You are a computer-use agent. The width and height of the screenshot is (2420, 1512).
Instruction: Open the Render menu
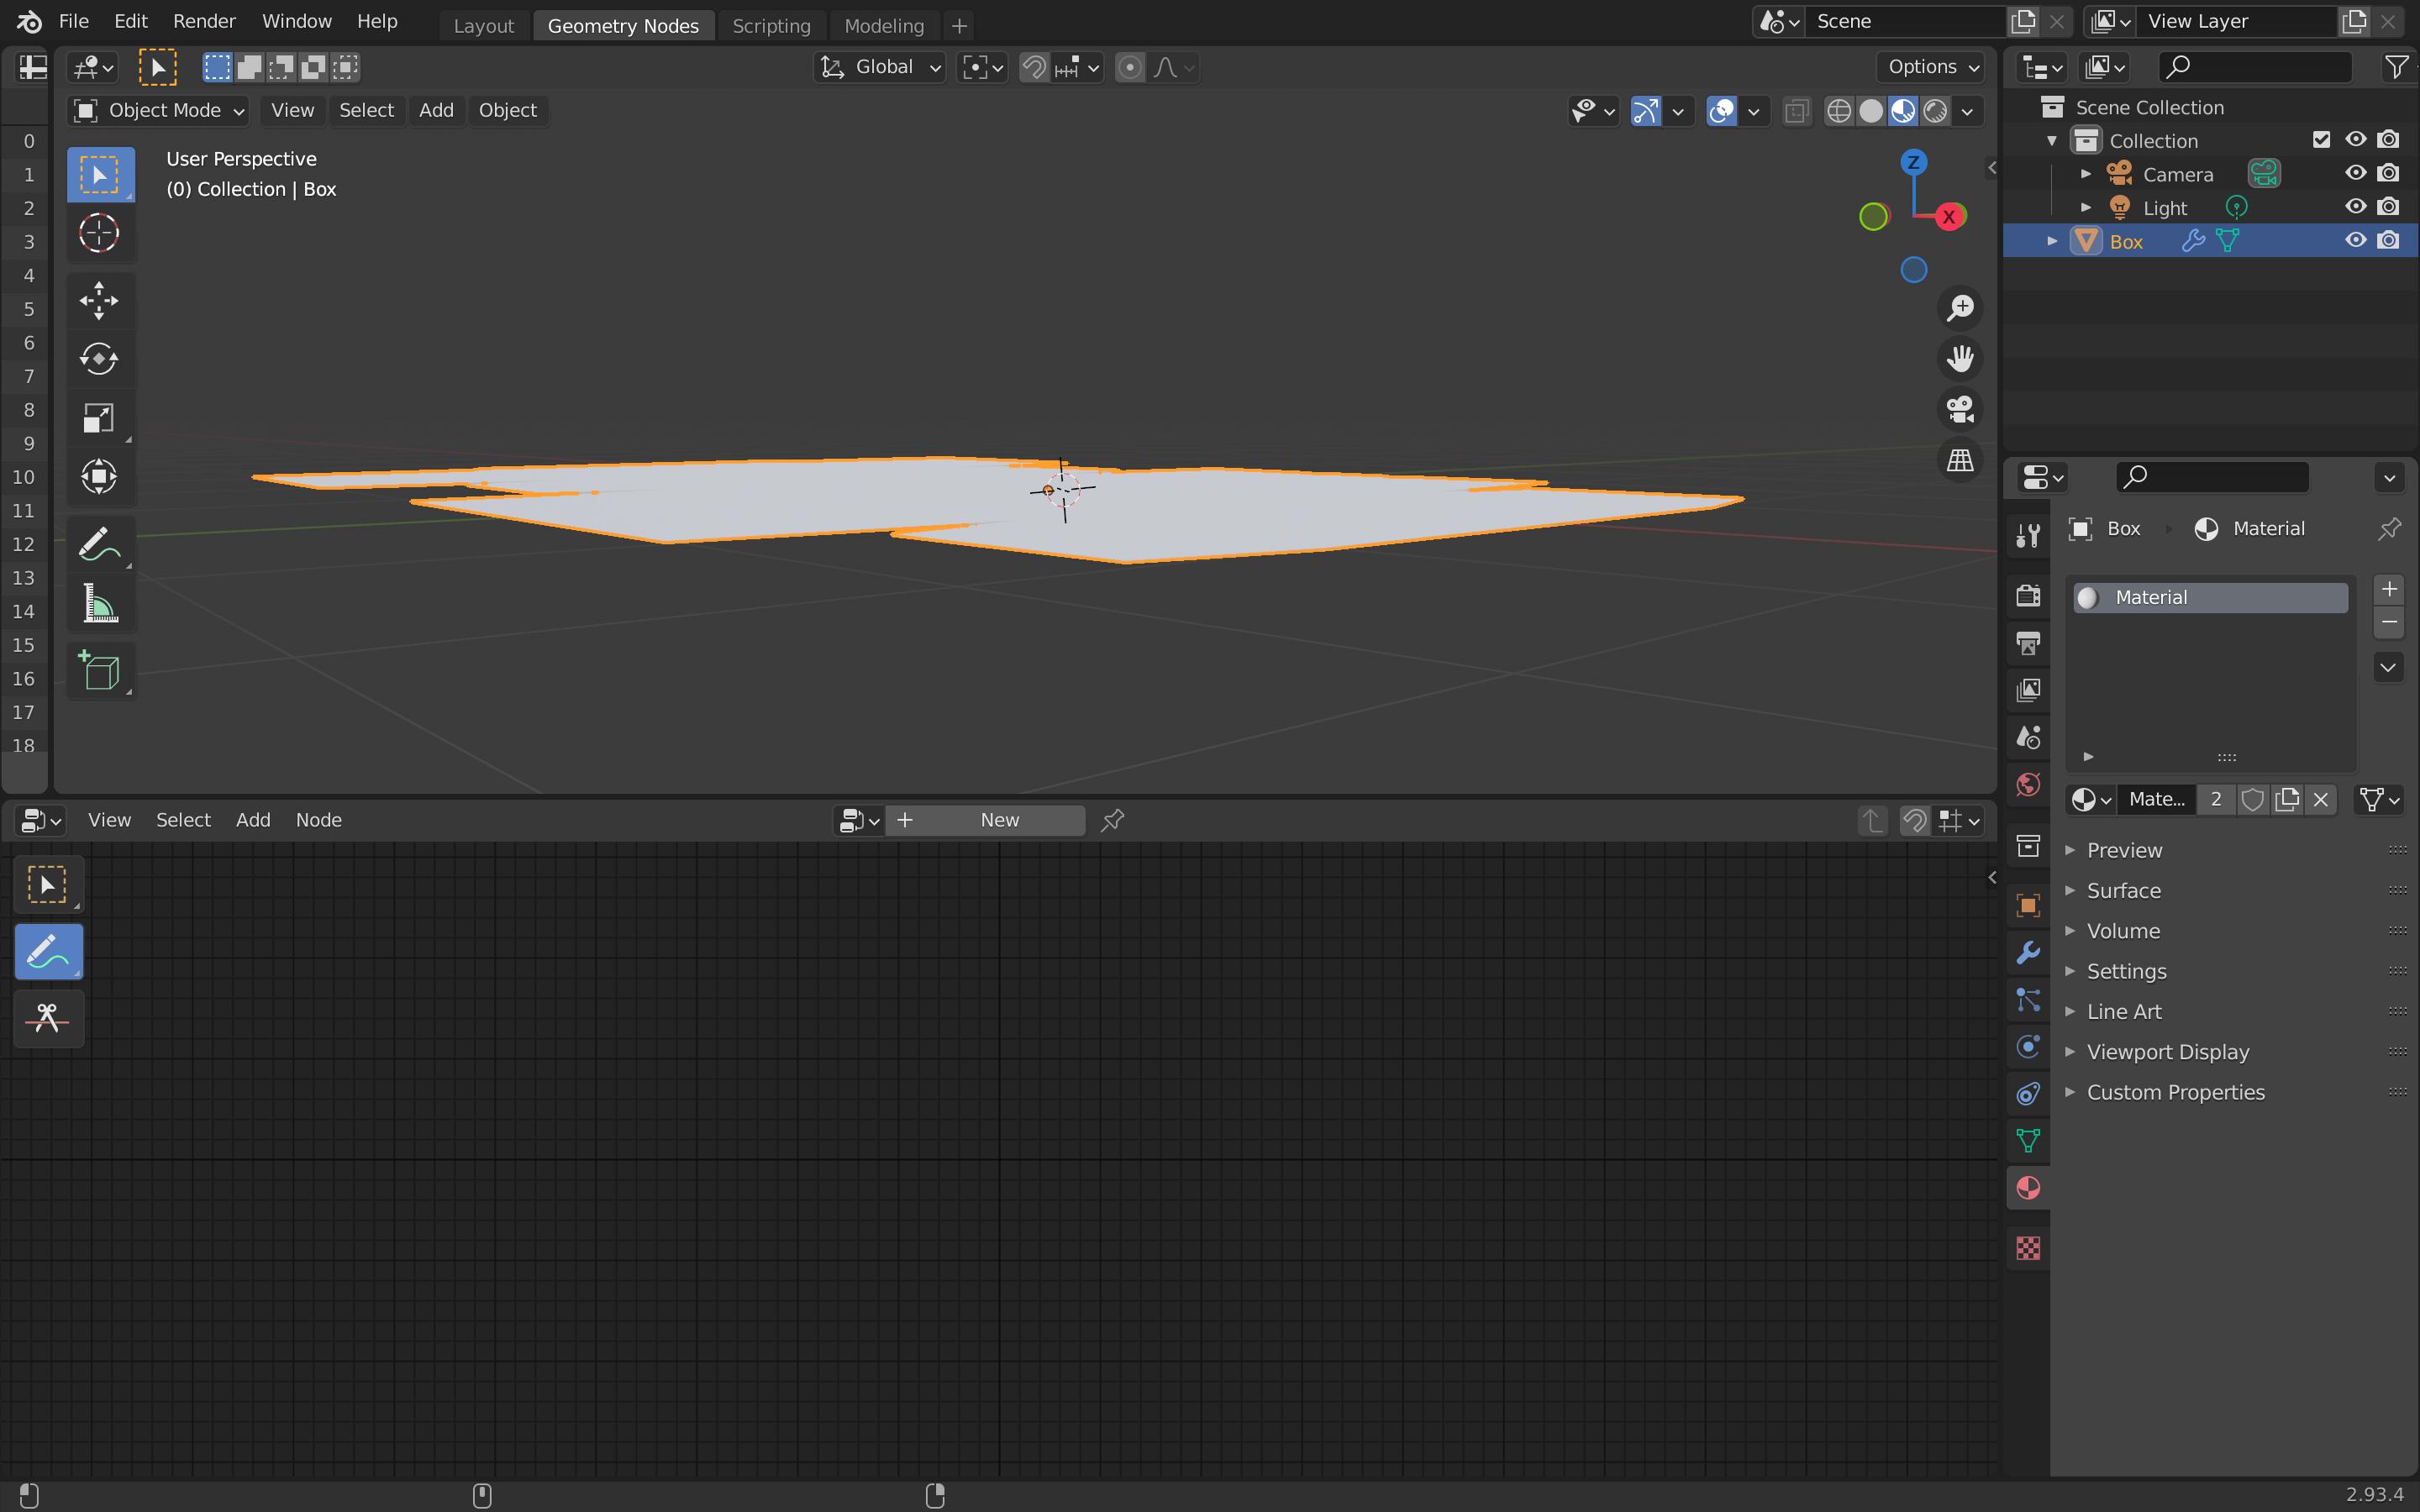204,21
